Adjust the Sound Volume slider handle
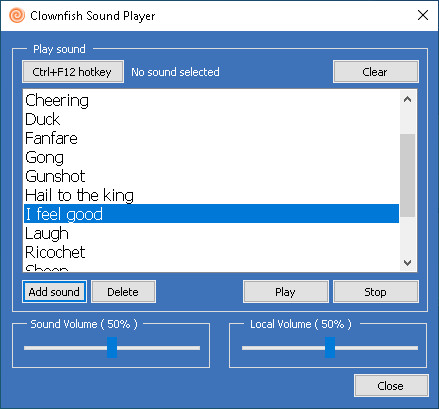The width and height of the screenshot is (439, 409). (x=112, y=347)
